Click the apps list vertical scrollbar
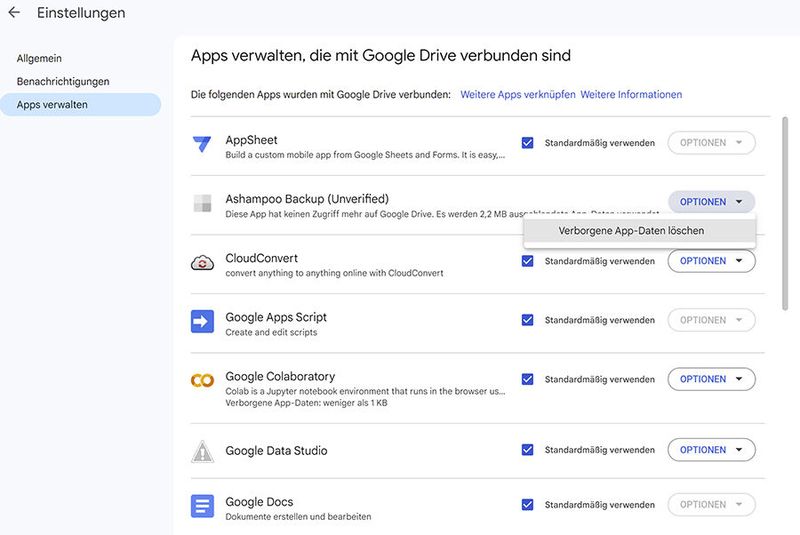The width and height of the screenshot is (800, 535). [785, 213]
